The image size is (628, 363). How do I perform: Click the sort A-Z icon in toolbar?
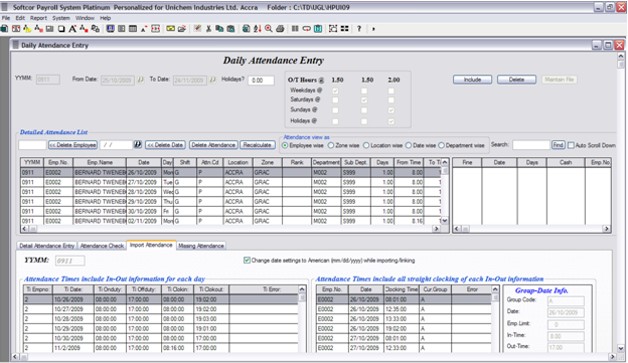[257, 28]
